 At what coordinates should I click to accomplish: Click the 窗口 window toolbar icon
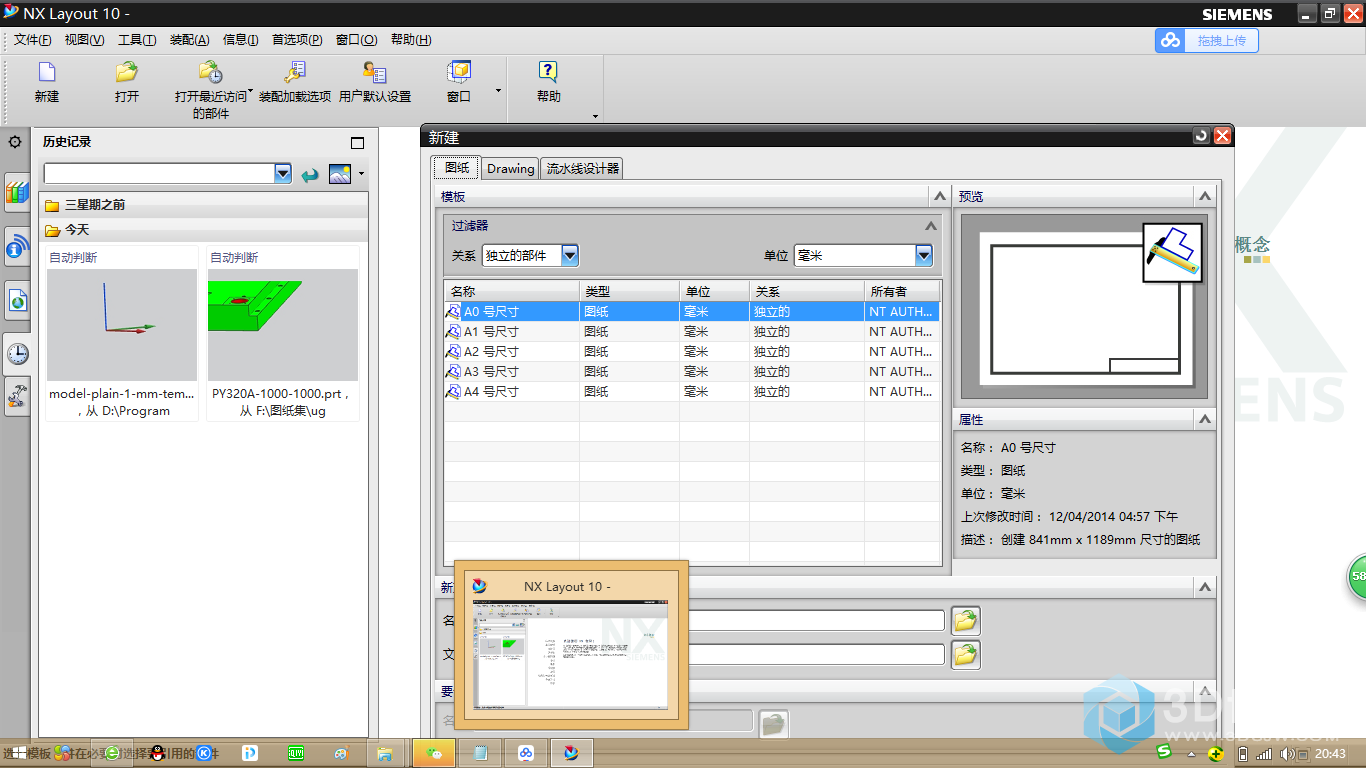459,72
